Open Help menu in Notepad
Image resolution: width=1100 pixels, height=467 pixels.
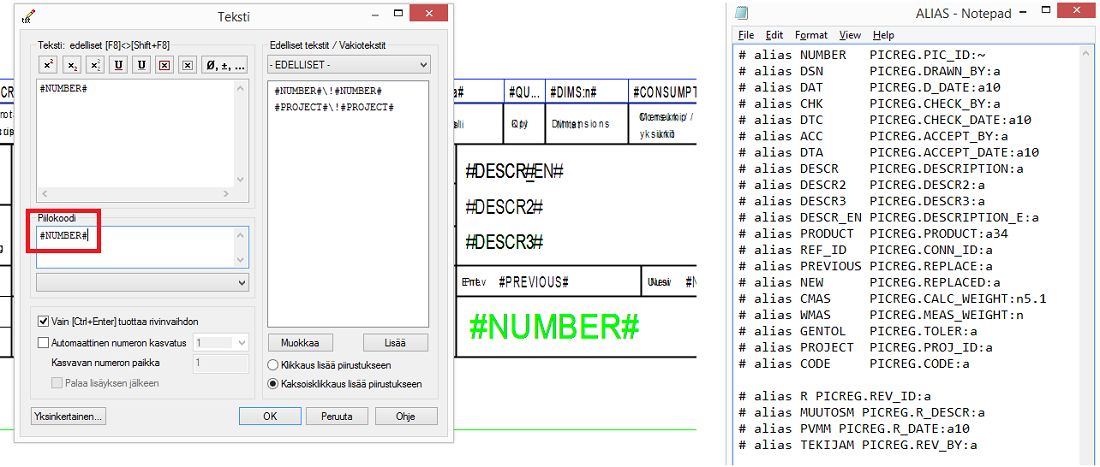click(x=883, y=35)
